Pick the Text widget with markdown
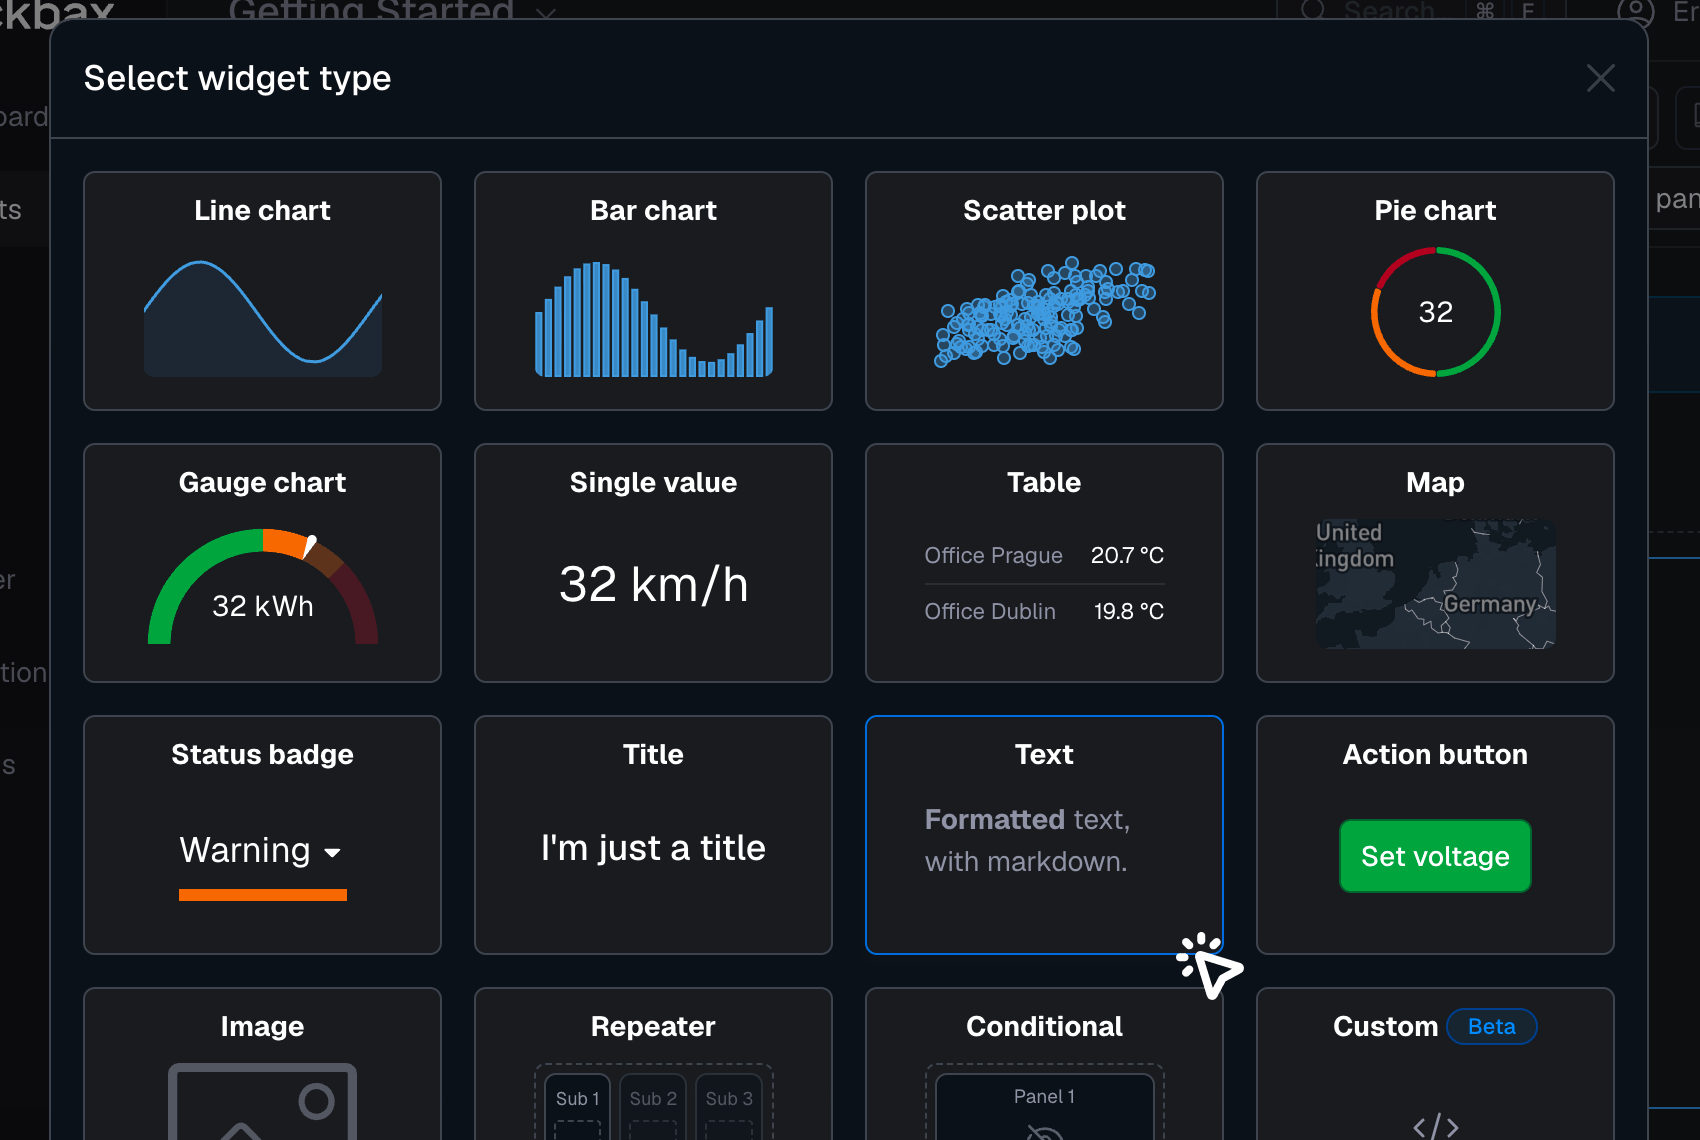The image size is (1700, 1140). 1044,835
